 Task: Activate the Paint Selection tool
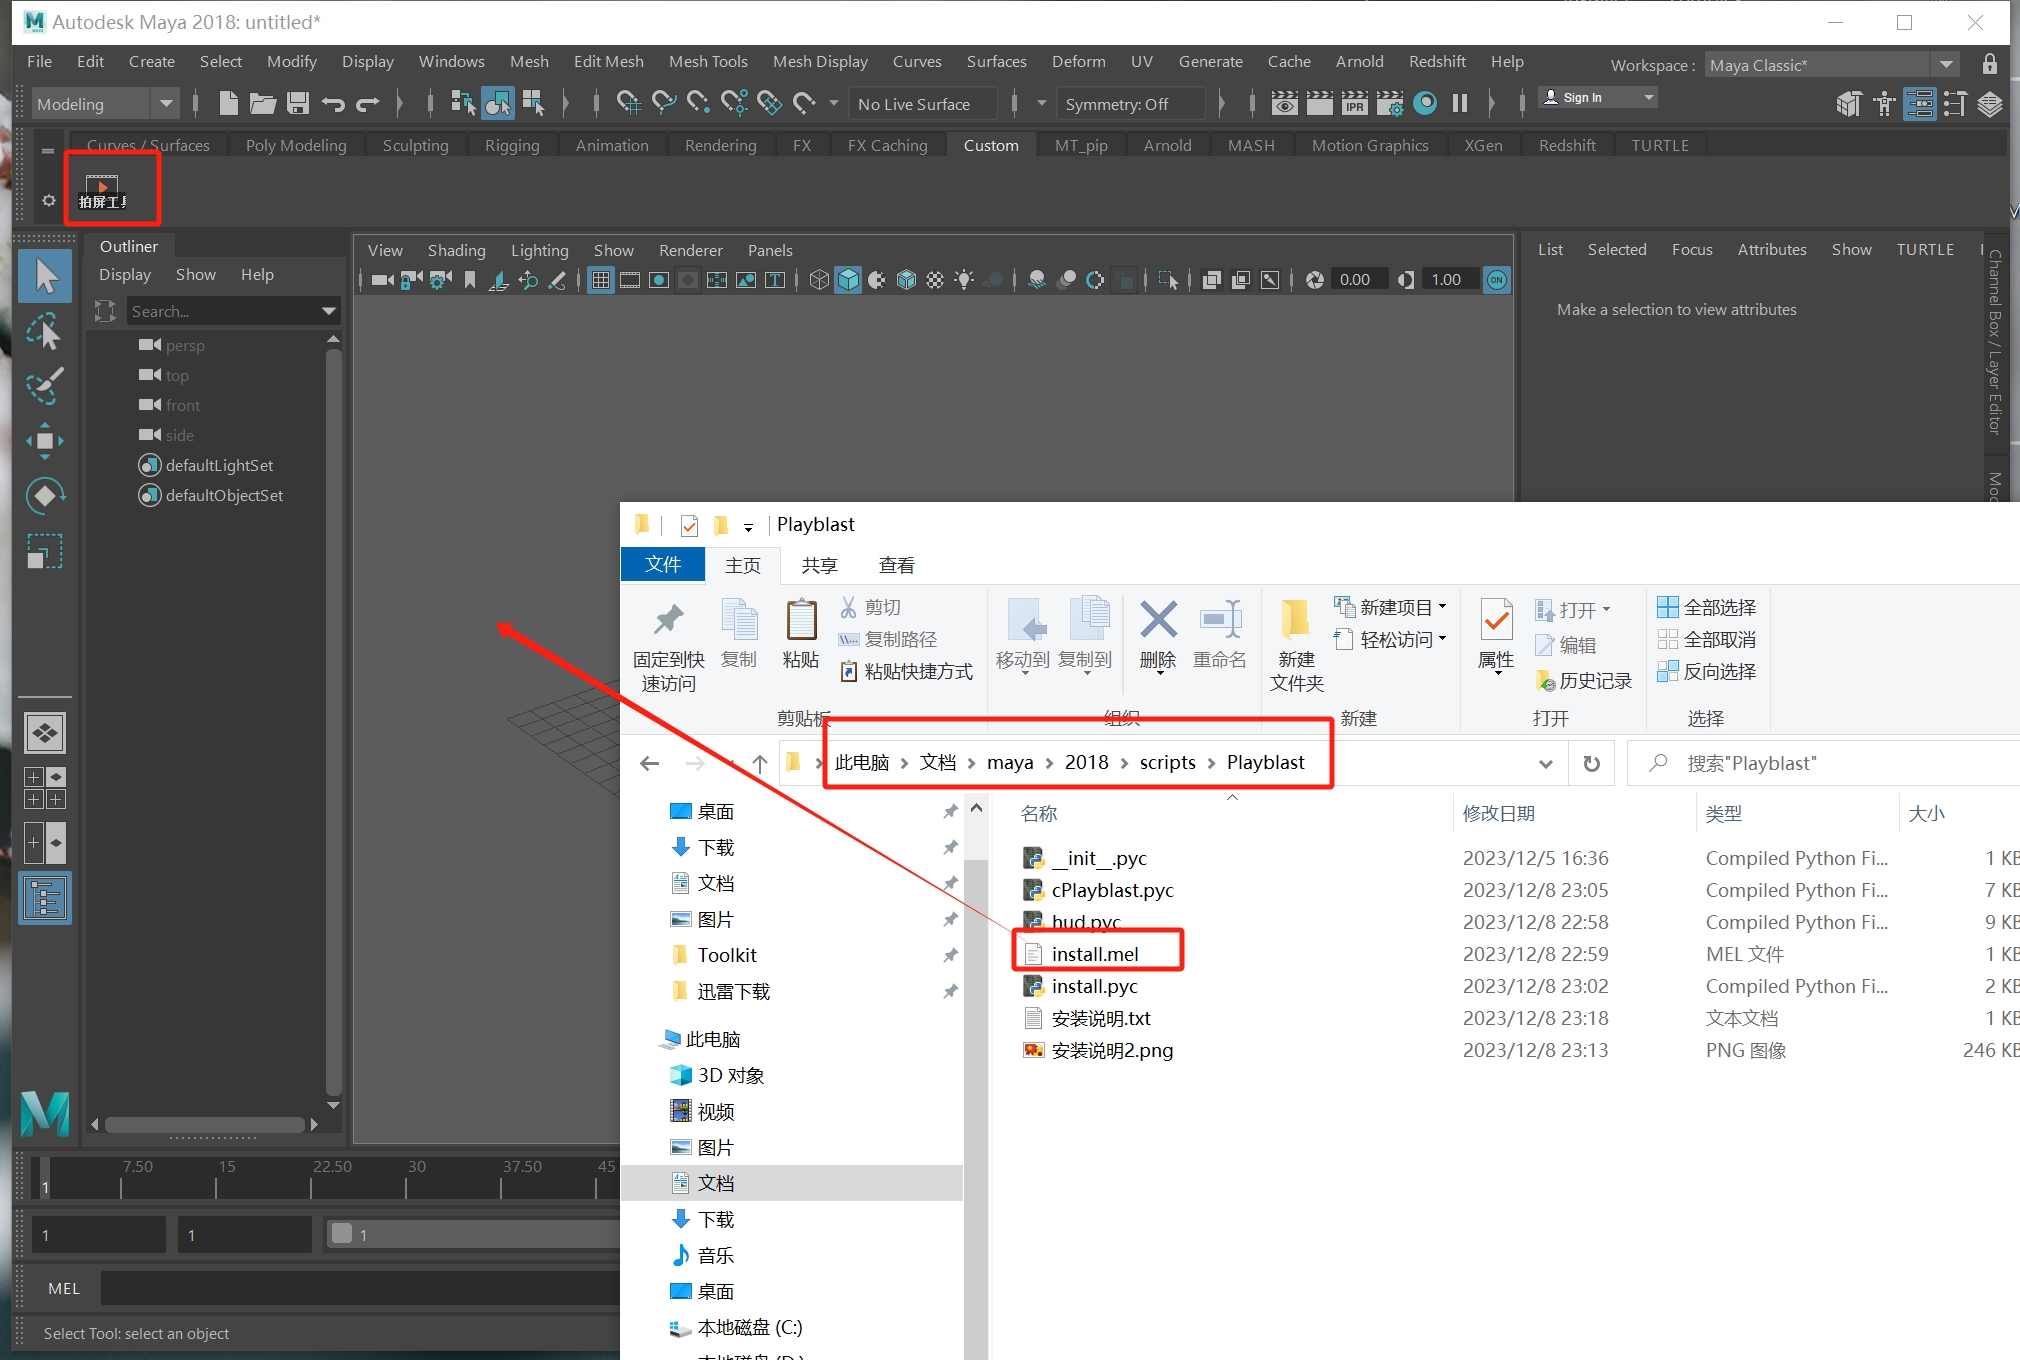point(45,385)
